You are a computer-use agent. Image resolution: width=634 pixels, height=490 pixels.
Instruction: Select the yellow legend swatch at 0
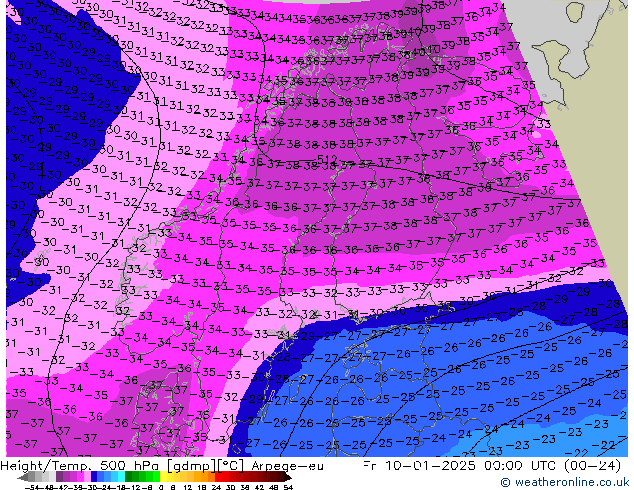click(164, 478)
